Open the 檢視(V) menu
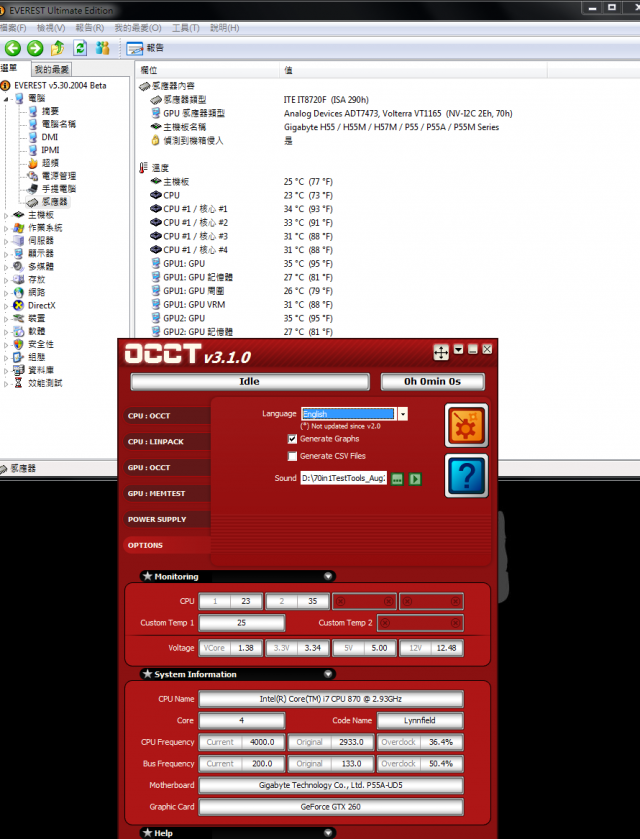This screenshot has height=840, width=640. pyautogui.click(x=51, y=28)
